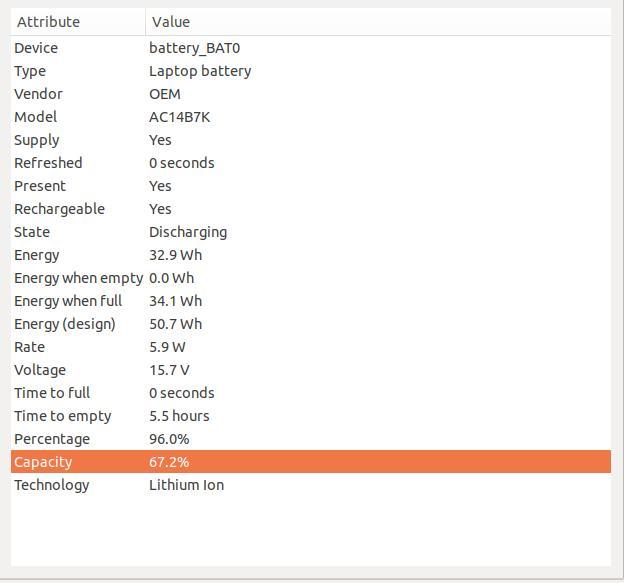Select the Vendor OEM row
624x583 pixels.
click(311, 94)
